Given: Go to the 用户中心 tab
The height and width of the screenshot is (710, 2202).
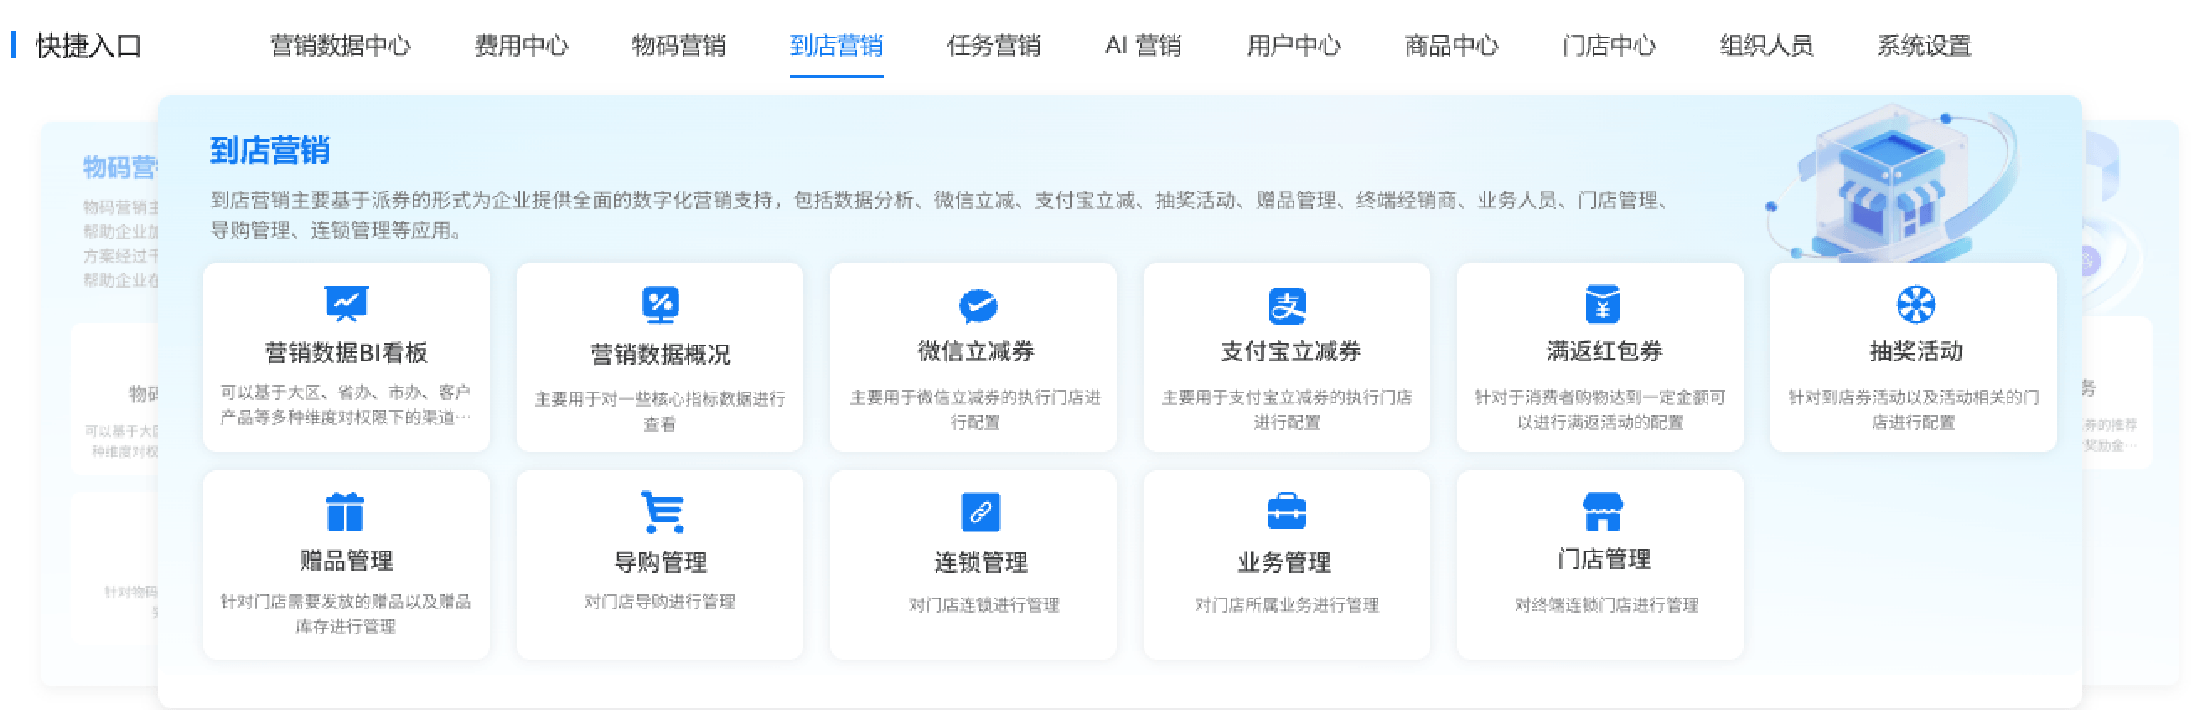Looking at the screenshot, I should [1293, 46].
